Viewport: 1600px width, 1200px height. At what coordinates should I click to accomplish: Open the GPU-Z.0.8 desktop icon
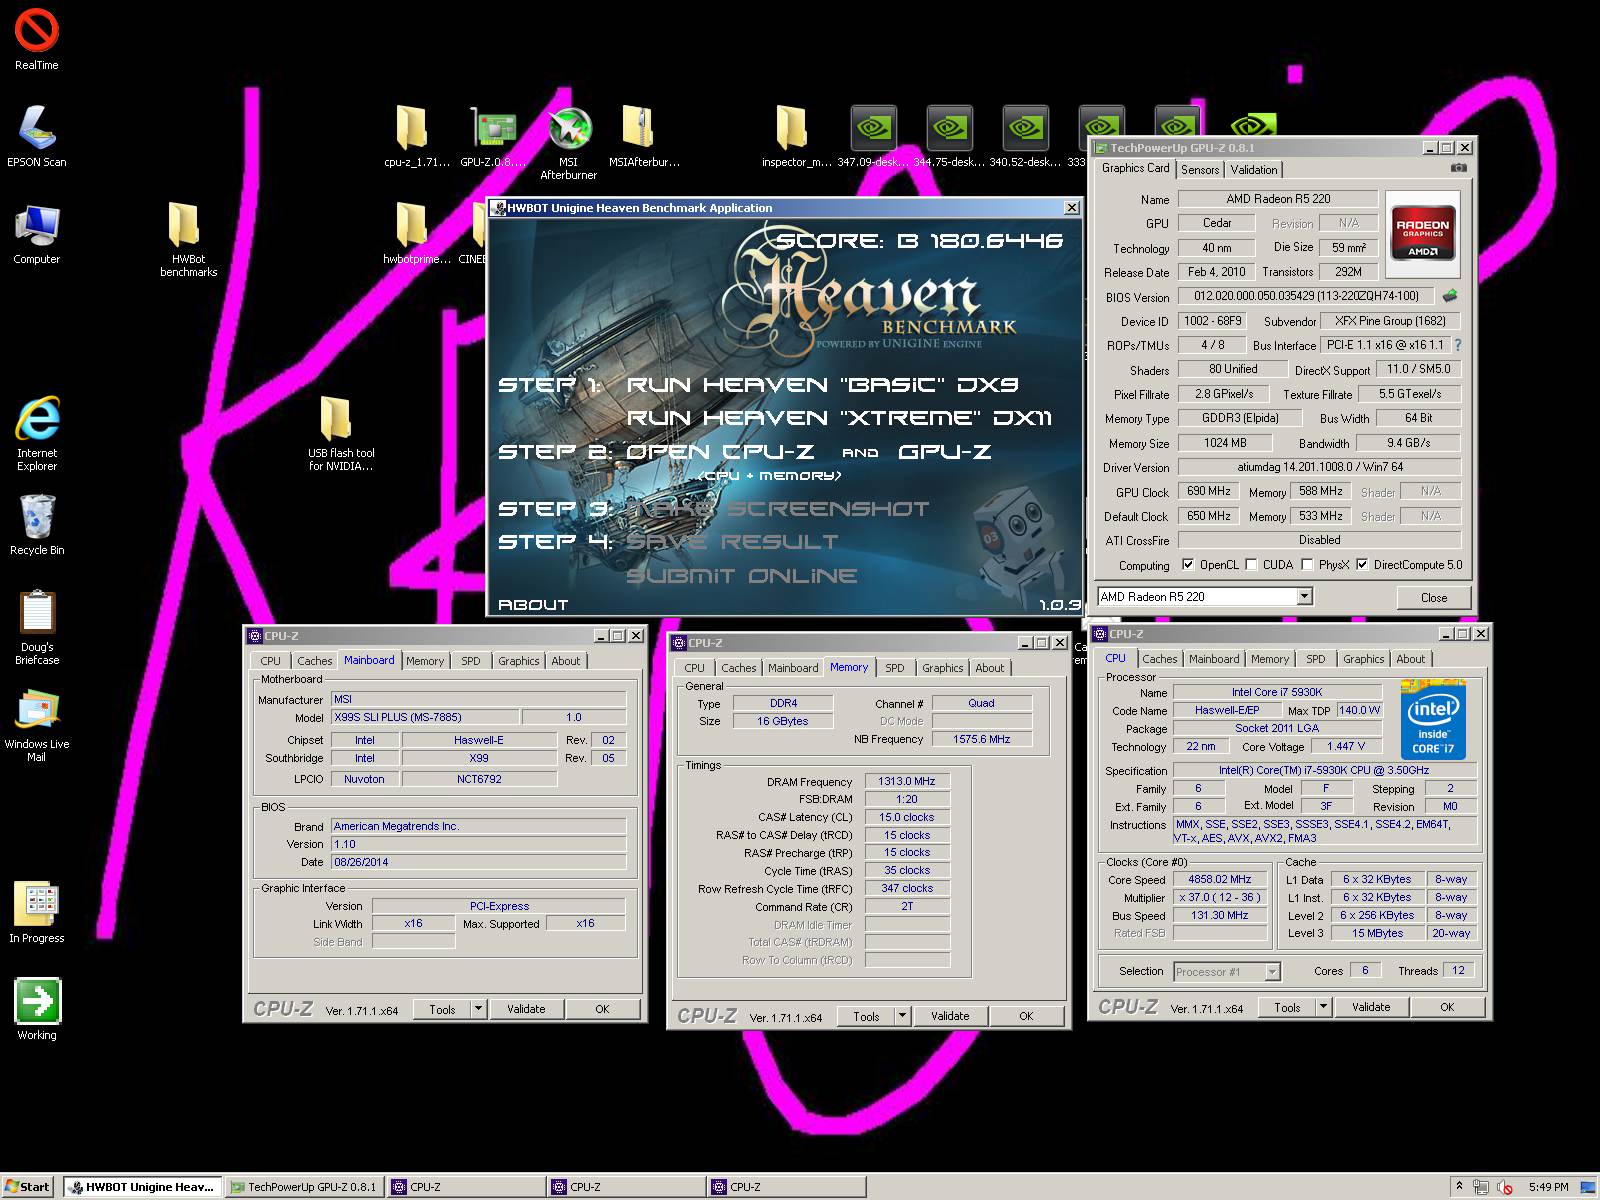pyautogui.click(x=493, y=137)
